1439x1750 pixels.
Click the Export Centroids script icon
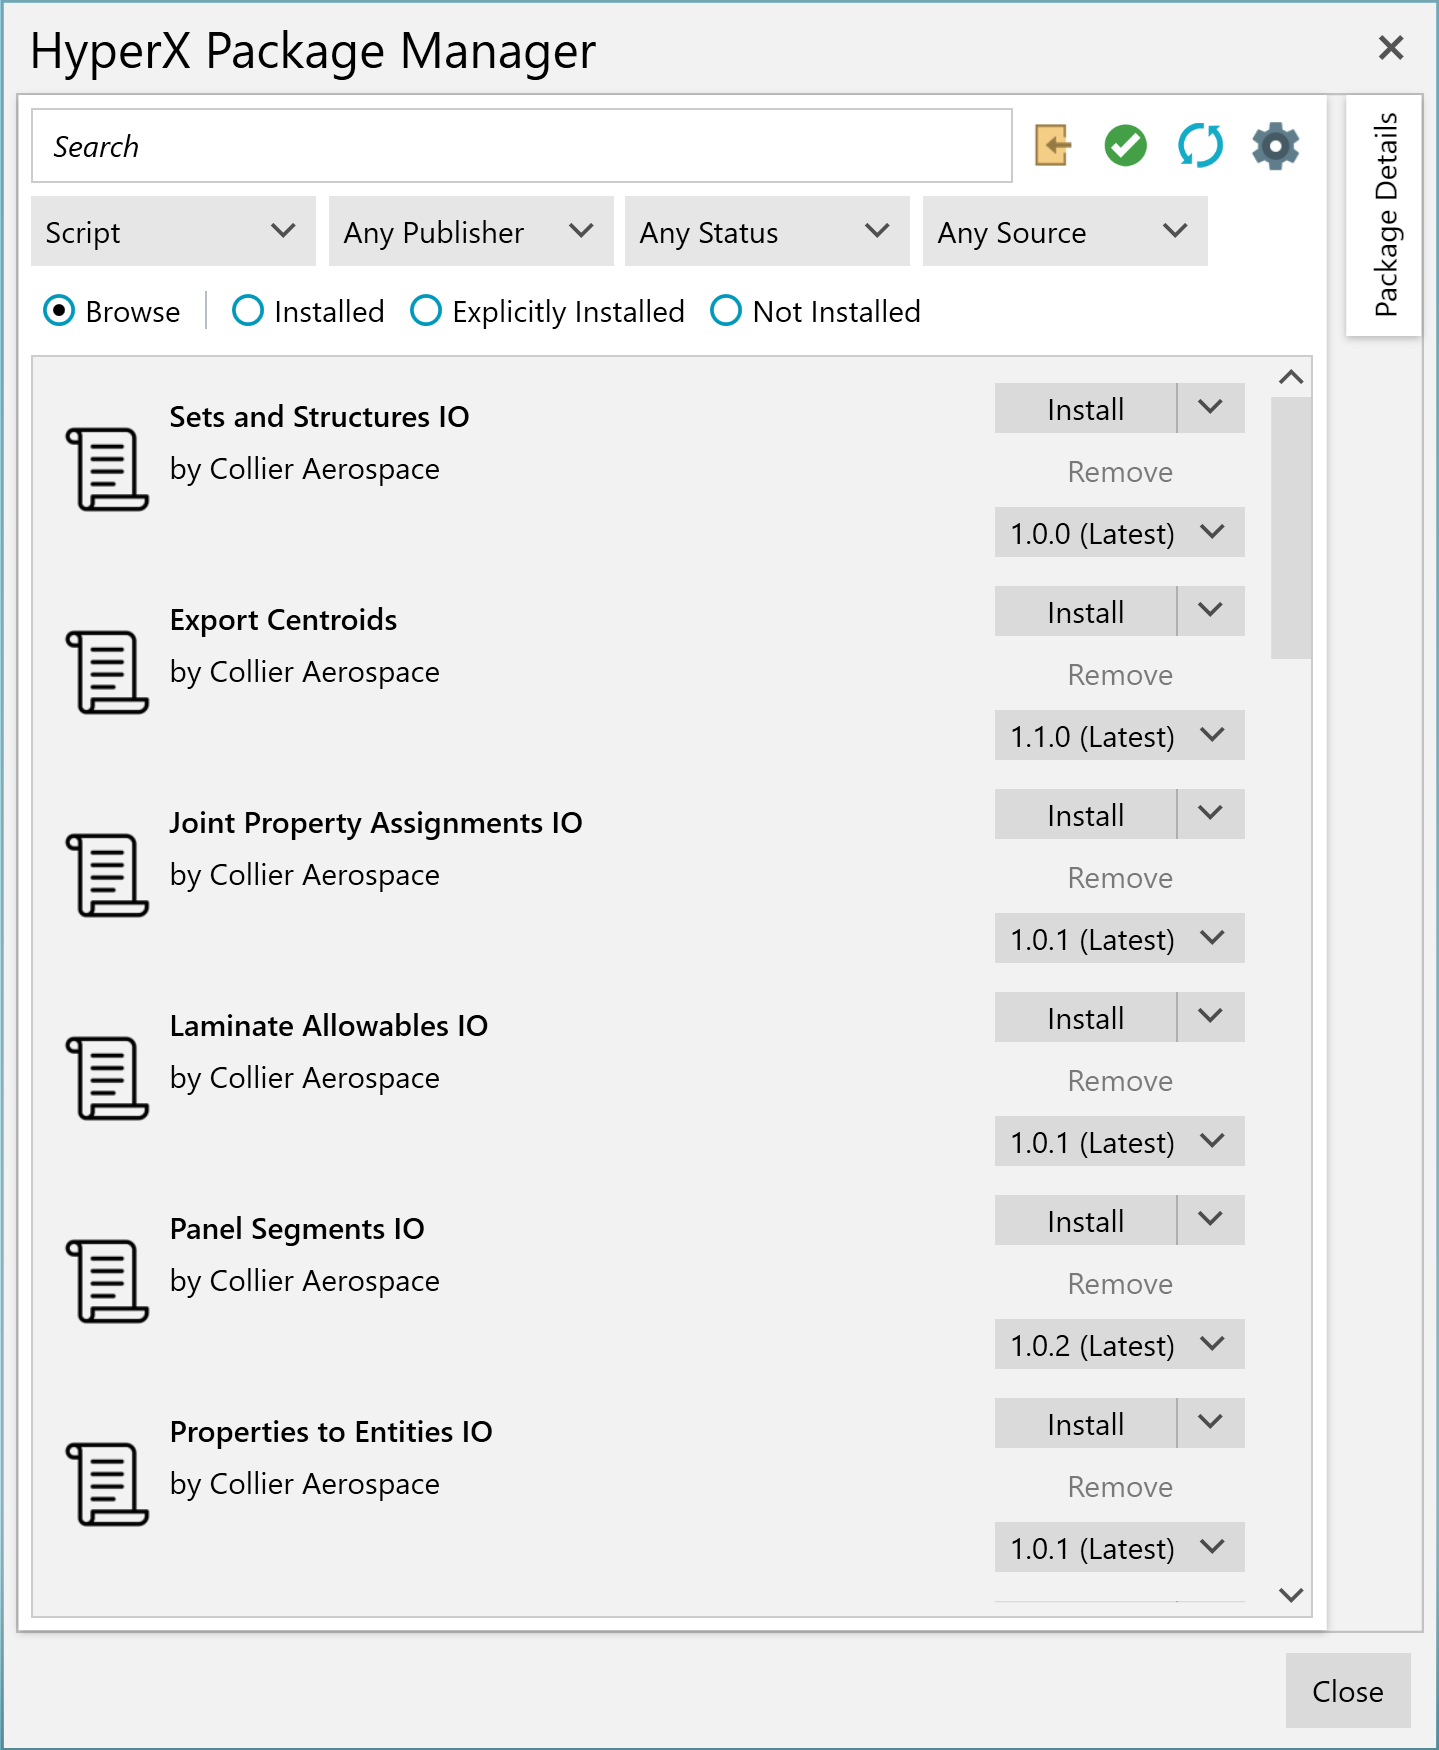pyautogui.click(x=107, y=672)
